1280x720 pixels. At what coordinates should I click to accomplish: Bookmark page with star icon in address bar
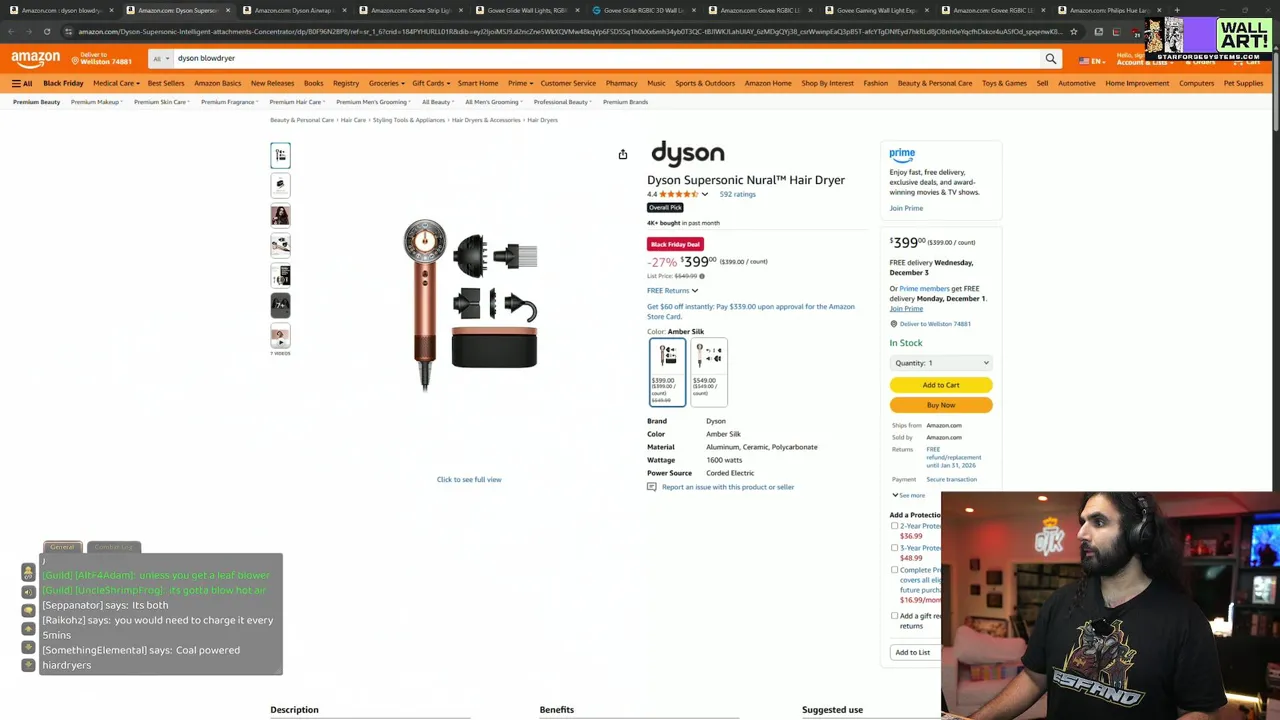tap(1073, 31)
